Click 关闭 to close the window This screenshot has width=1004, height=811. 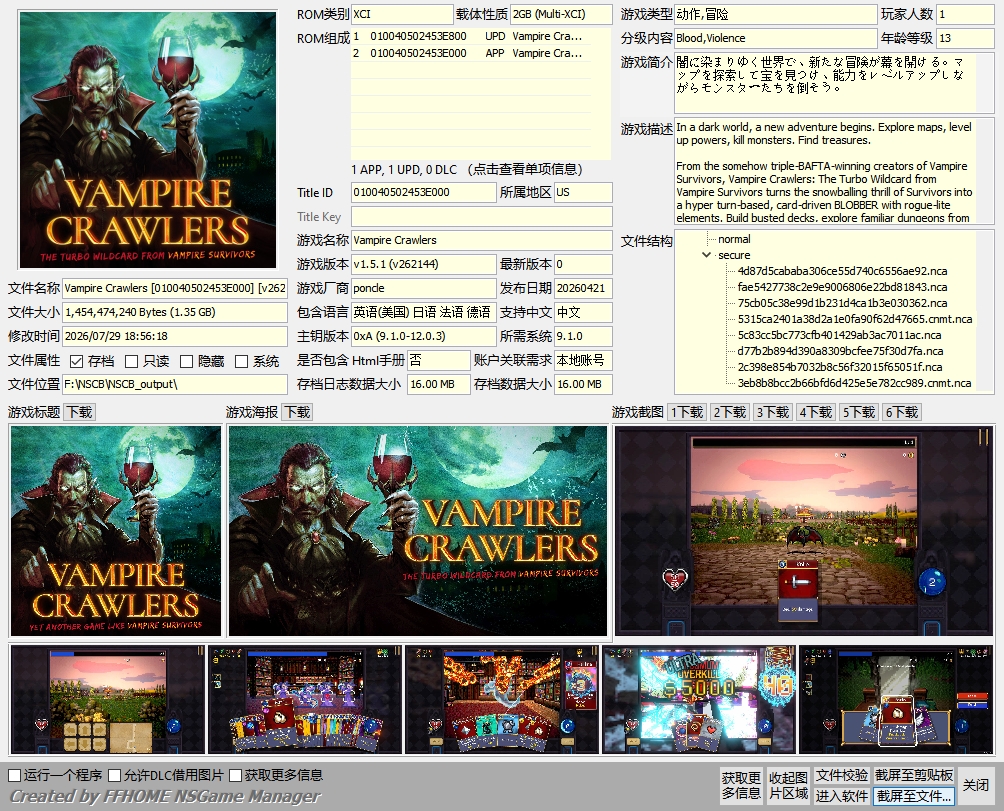[x=976, y=785]
